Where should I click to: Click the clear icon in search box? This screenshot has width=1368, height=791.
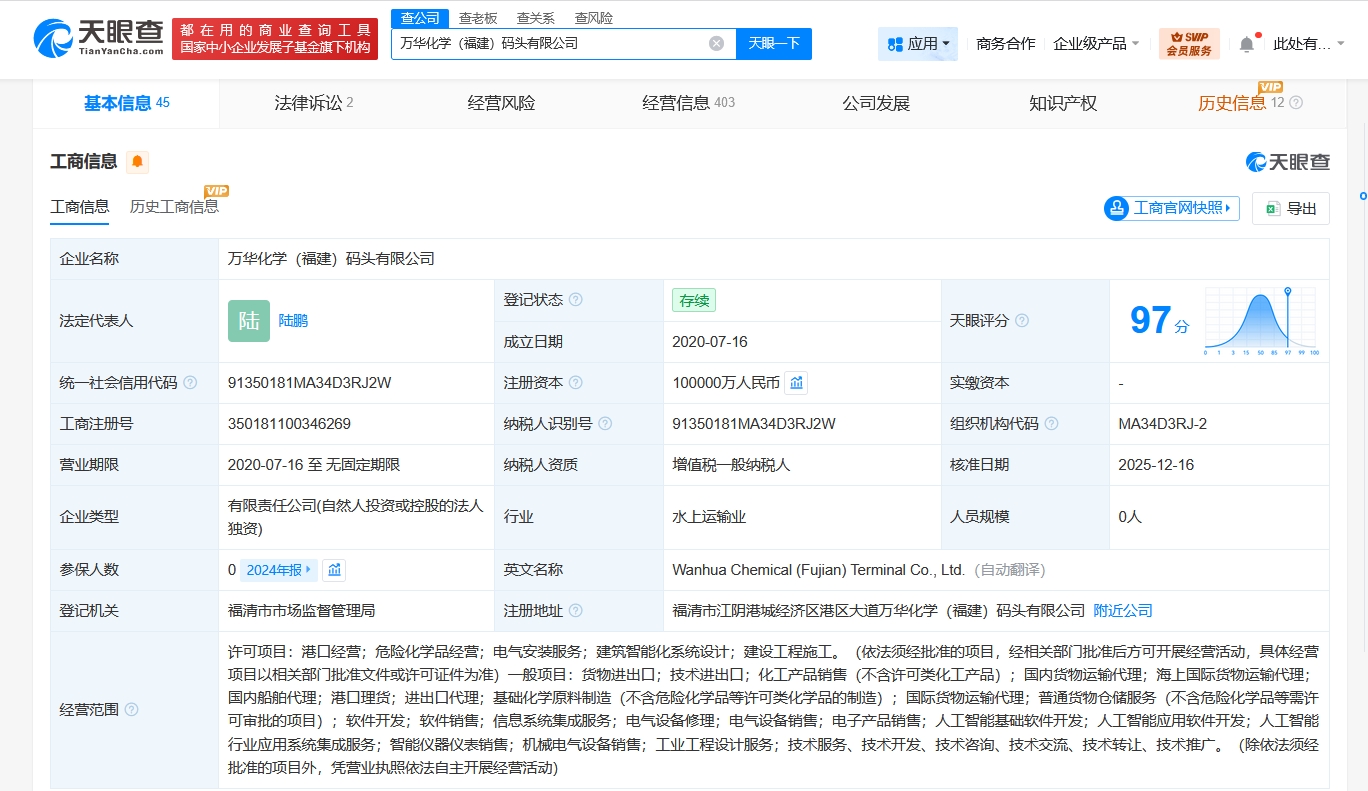click(x=716, y=43)
